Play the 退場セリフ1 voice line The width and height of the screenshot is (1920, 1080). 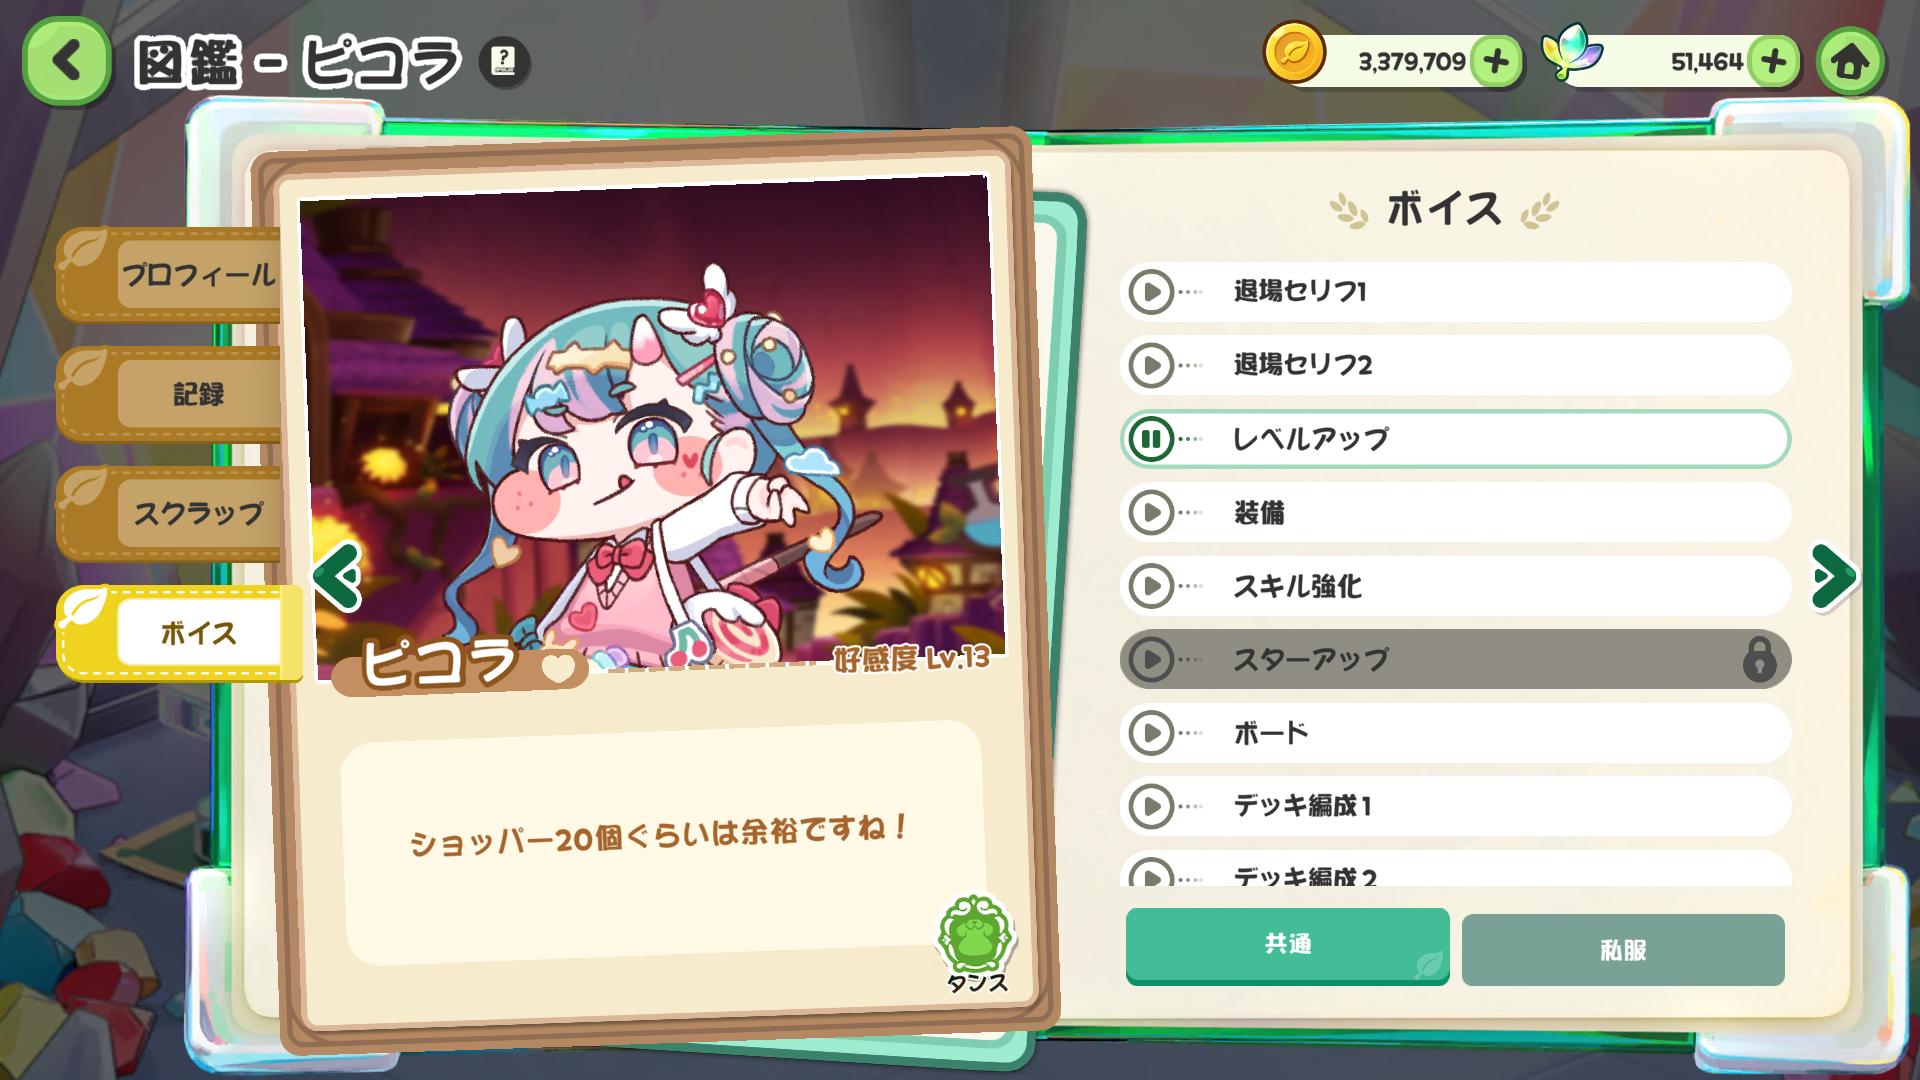(x=1151, y=292)
